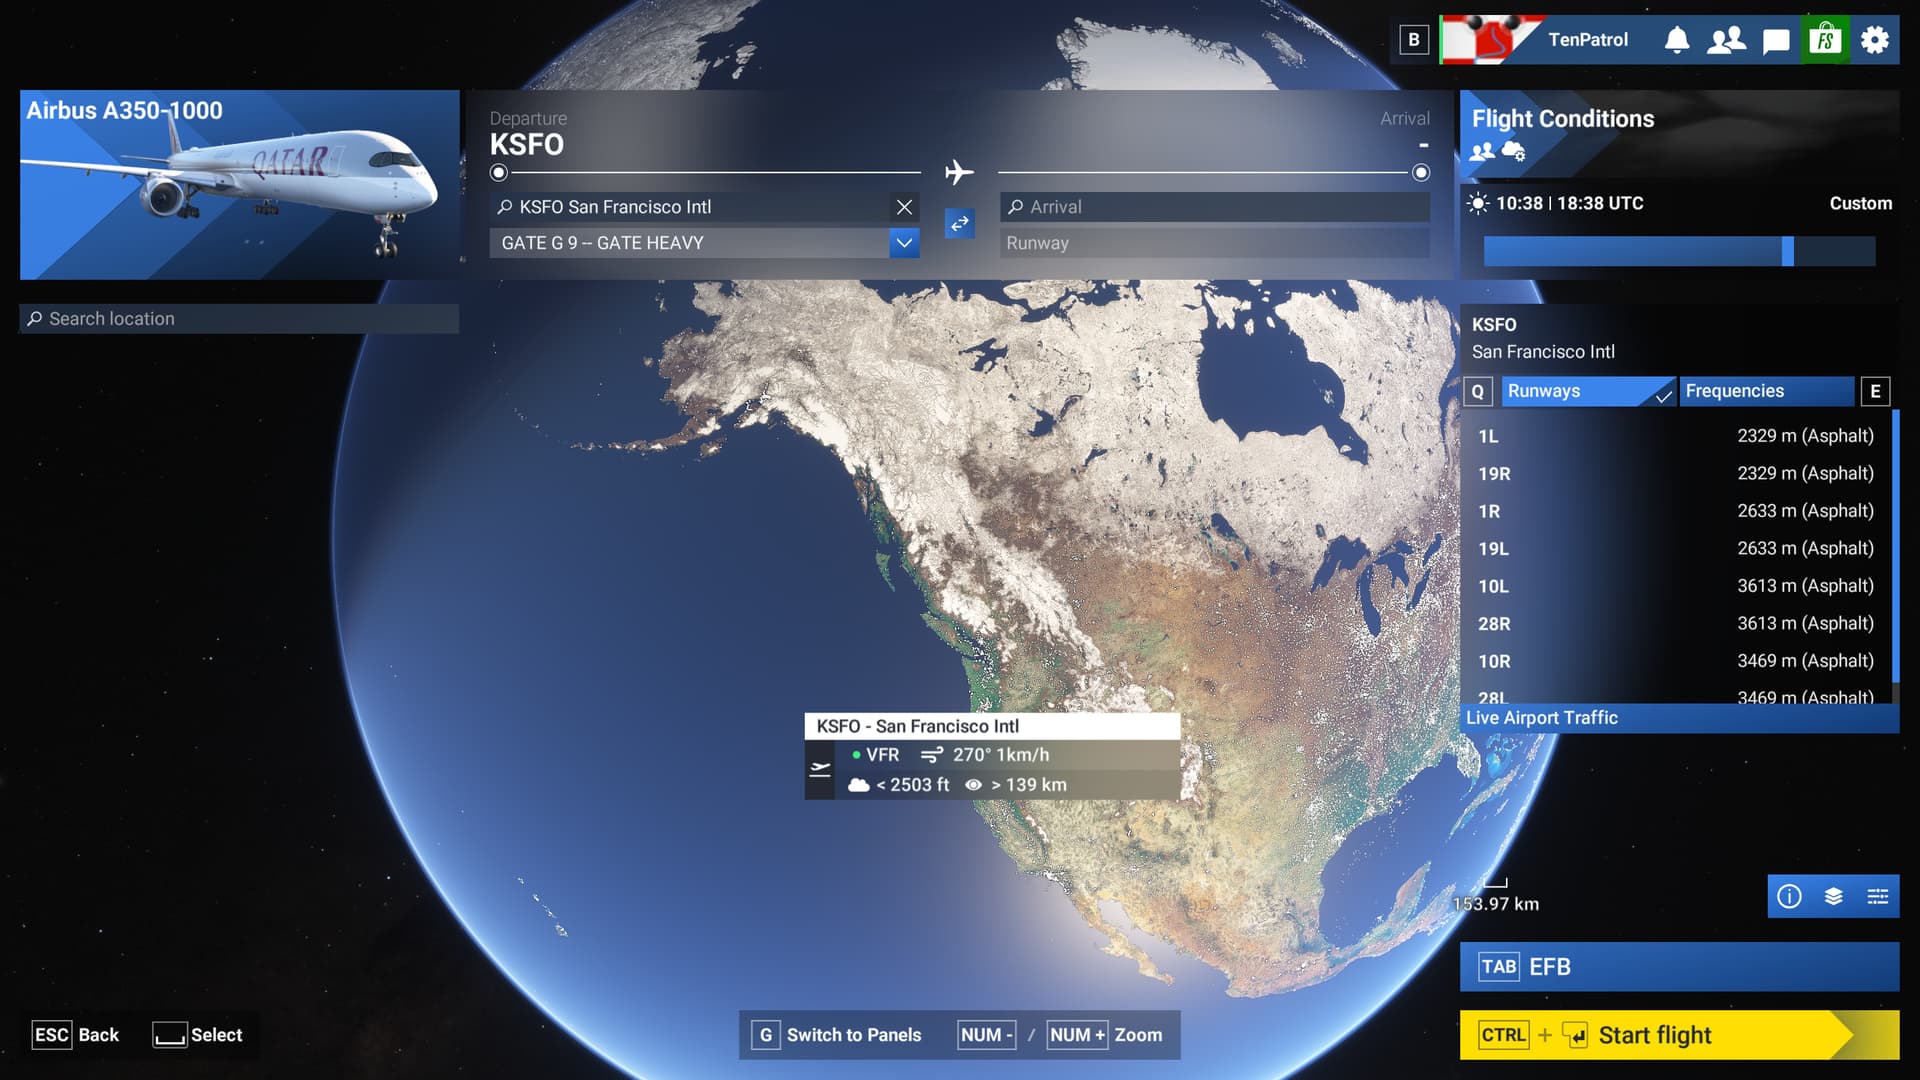The width and height of the screenshot is (1920, 1080).
Task: Open the map info icon
Action: tap(1789, 896)
